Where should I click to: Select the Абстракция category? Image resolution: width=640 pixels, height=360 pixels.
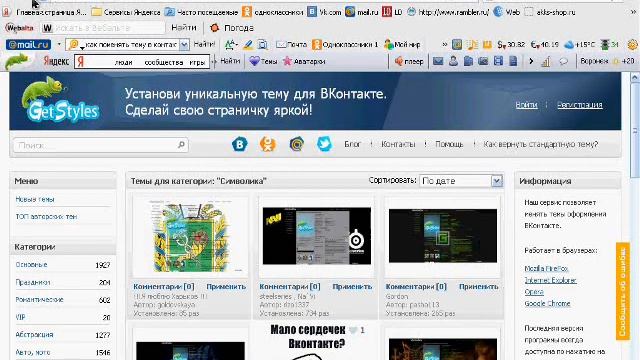pos(34,334)
